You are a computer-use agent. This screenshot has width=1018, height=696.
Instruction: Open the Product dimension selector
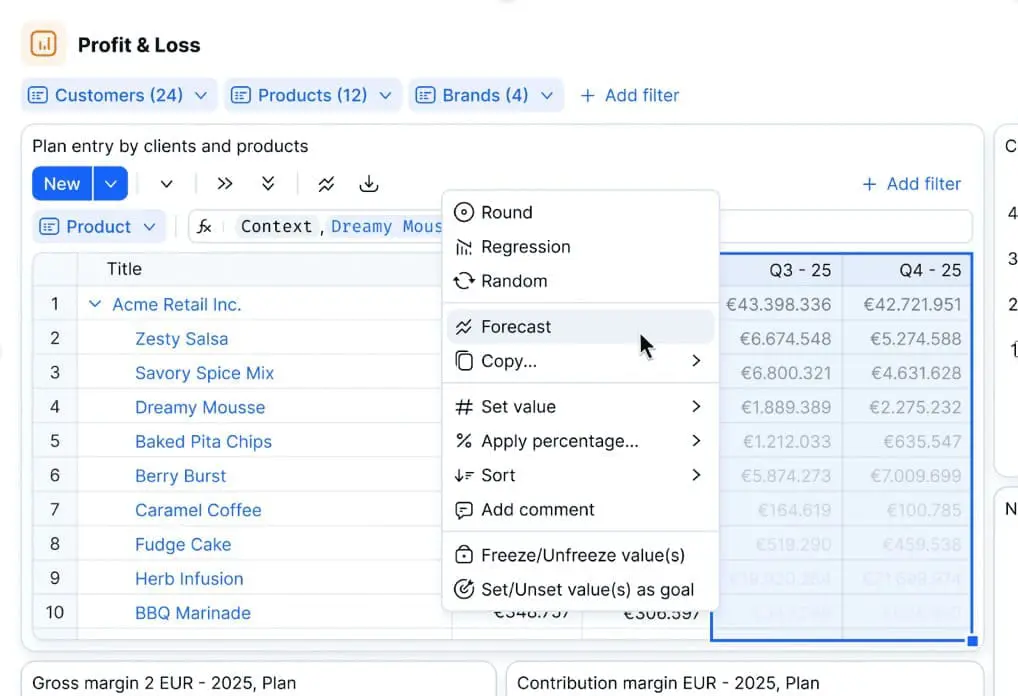coord(98,226)
